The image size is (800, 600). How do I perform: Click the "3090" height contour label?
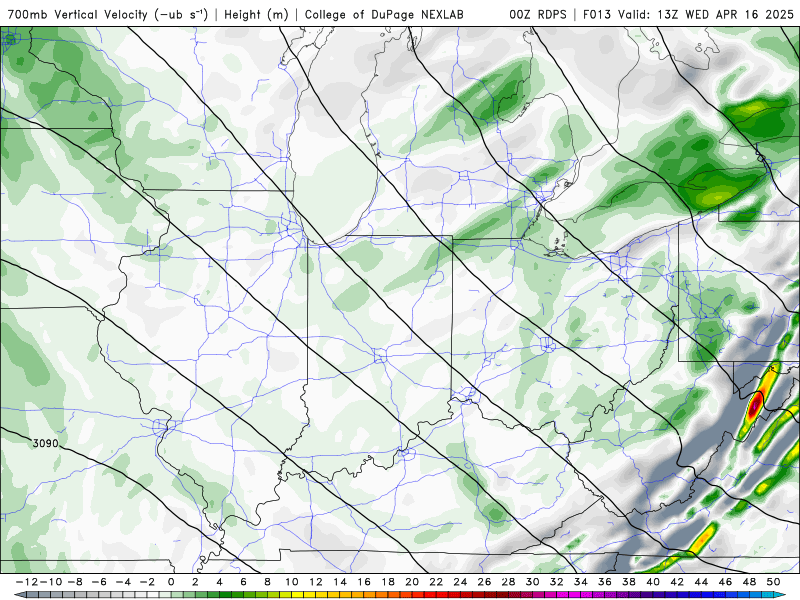coord(45,443)
